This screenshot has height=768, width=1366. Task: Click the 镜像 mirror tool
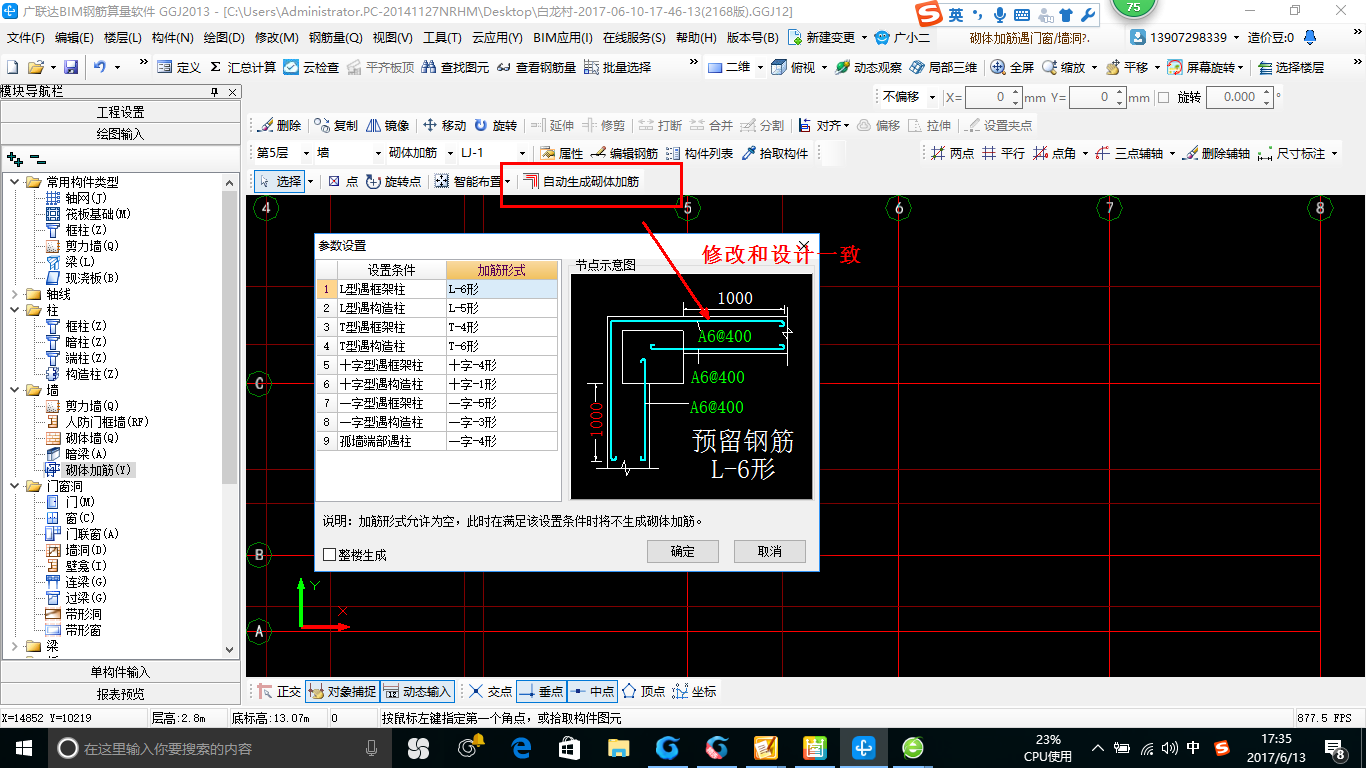388,125
